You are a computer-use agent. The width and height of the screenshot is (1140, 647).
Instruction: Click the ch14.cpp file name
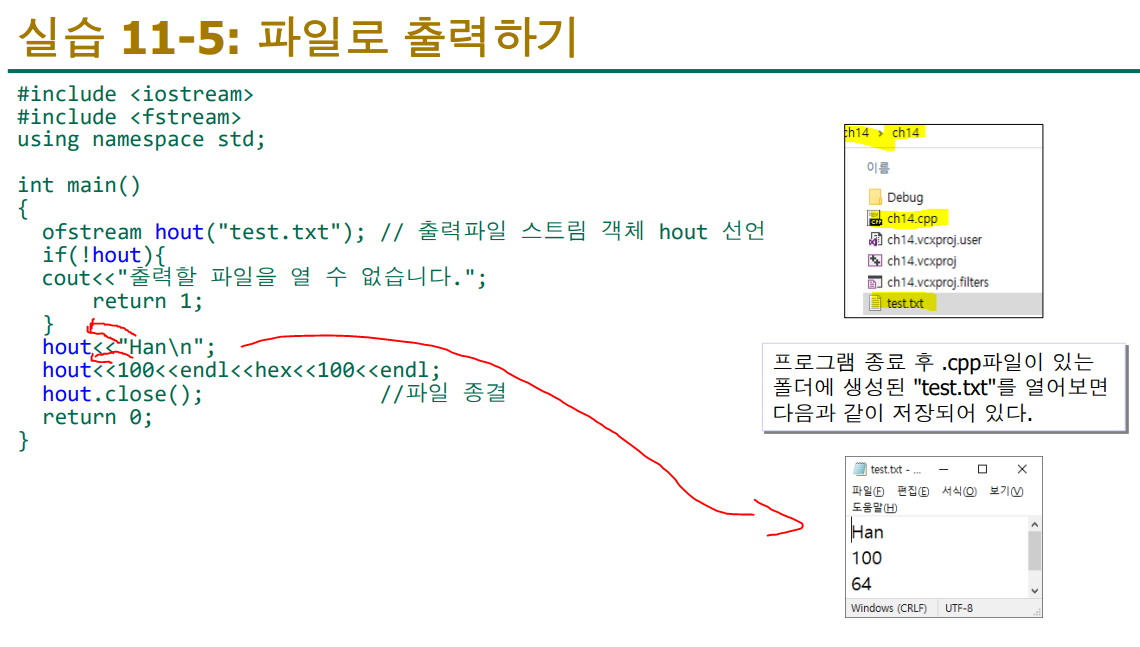912,218
